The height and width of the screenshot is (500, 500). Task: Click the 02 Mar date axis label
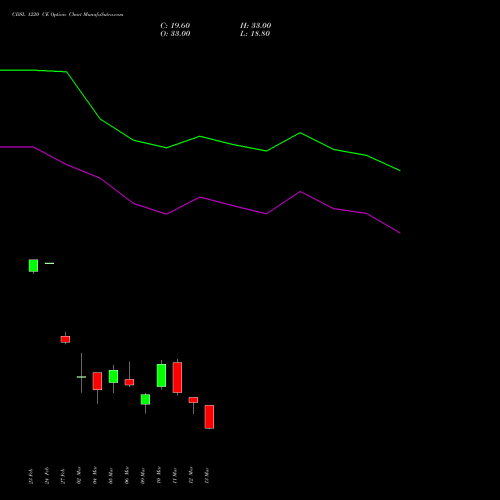[x=79, y=475]
